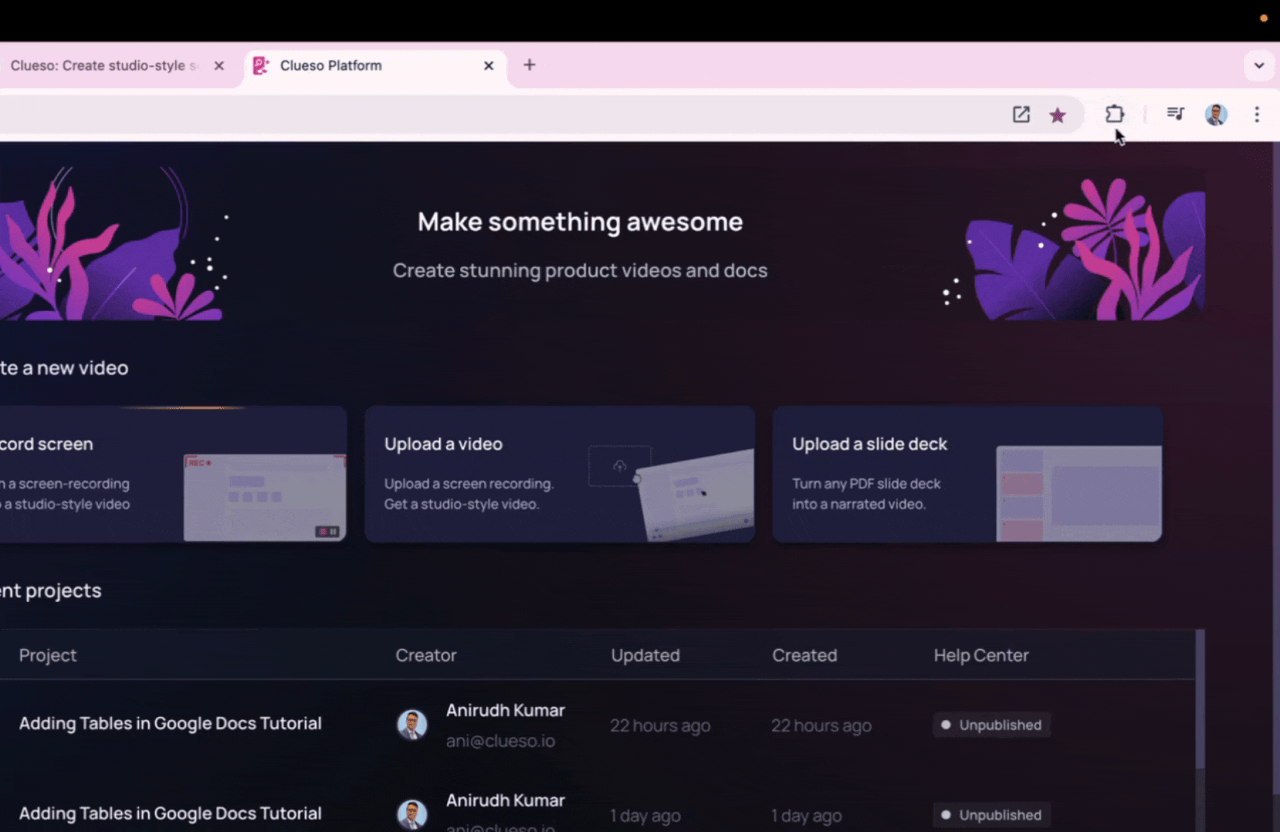Switch to the Clueso Platform tab
The image size is (1280, 832).
(375, 66)
